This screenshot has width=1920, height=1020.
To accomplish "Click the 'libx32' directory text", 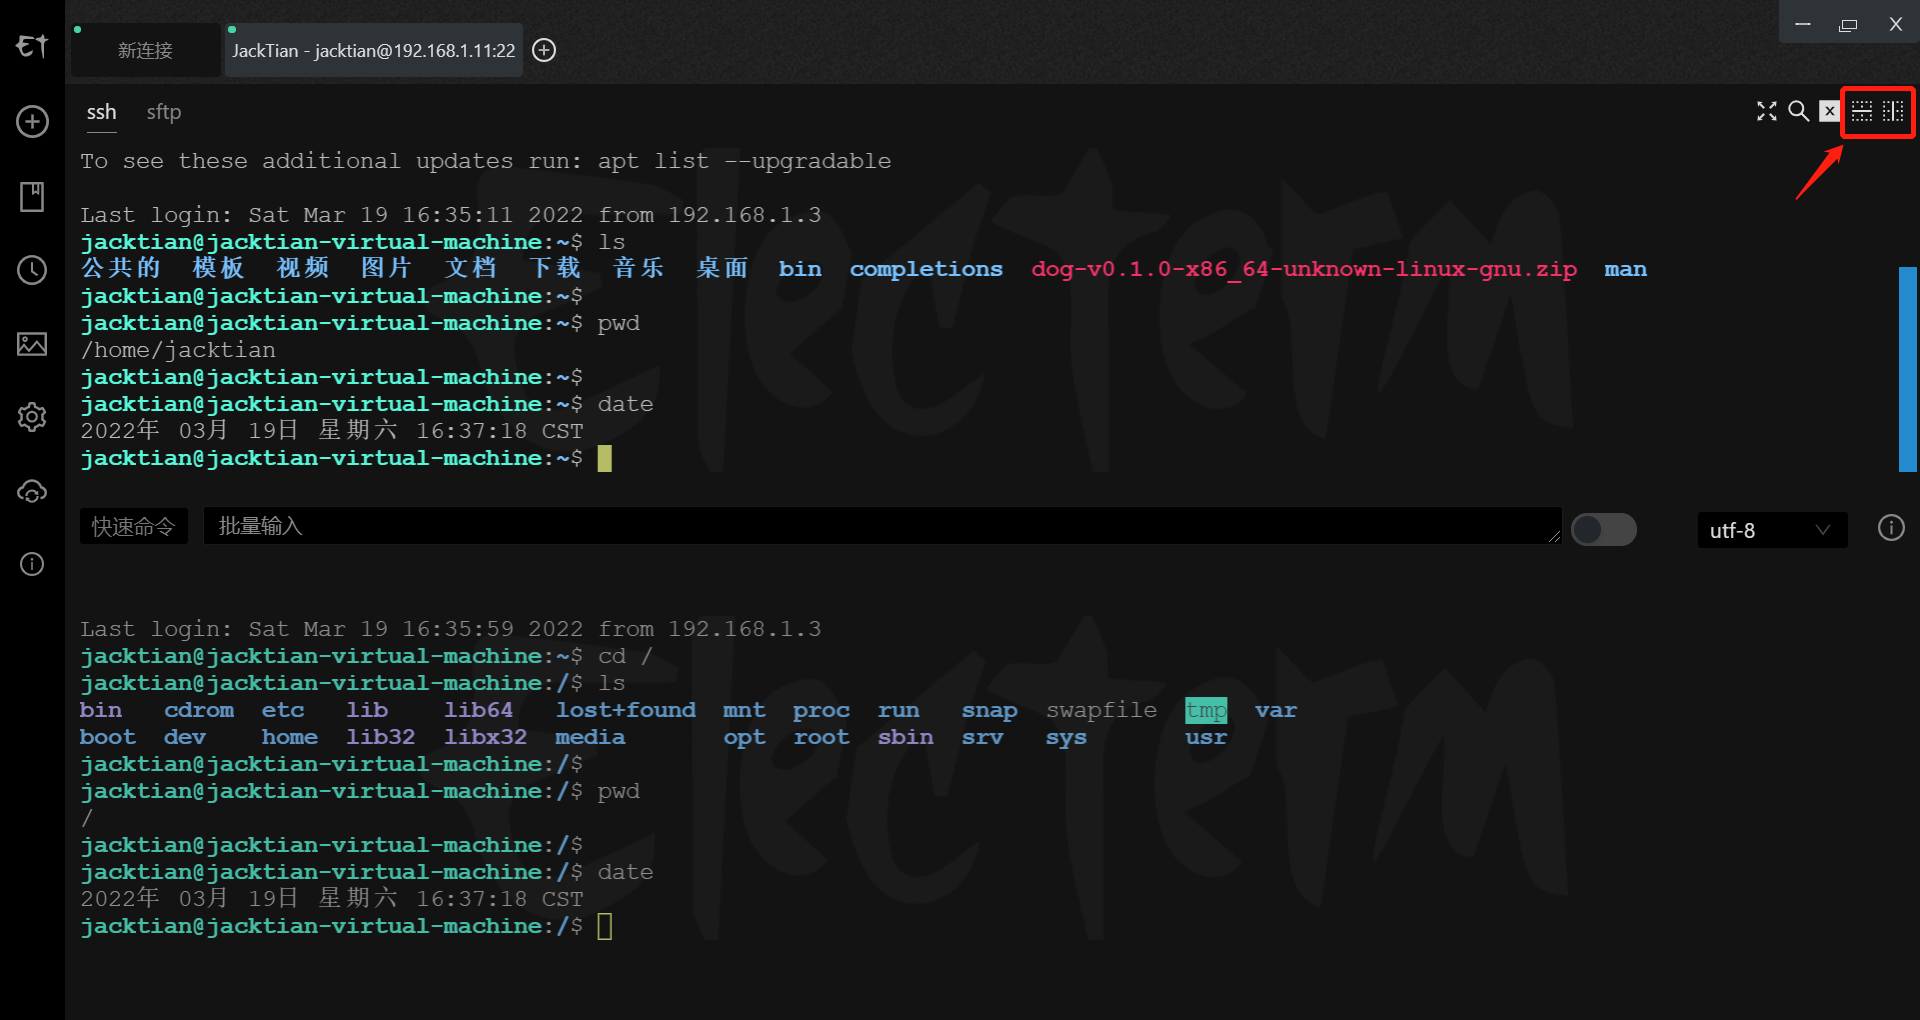I will click(x=486, y=737).
